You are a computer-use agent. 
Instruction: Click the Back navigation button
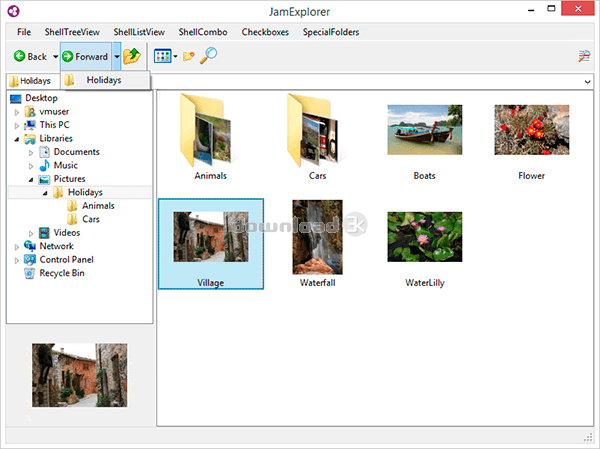pyautogui.click(x=30, y=57)
